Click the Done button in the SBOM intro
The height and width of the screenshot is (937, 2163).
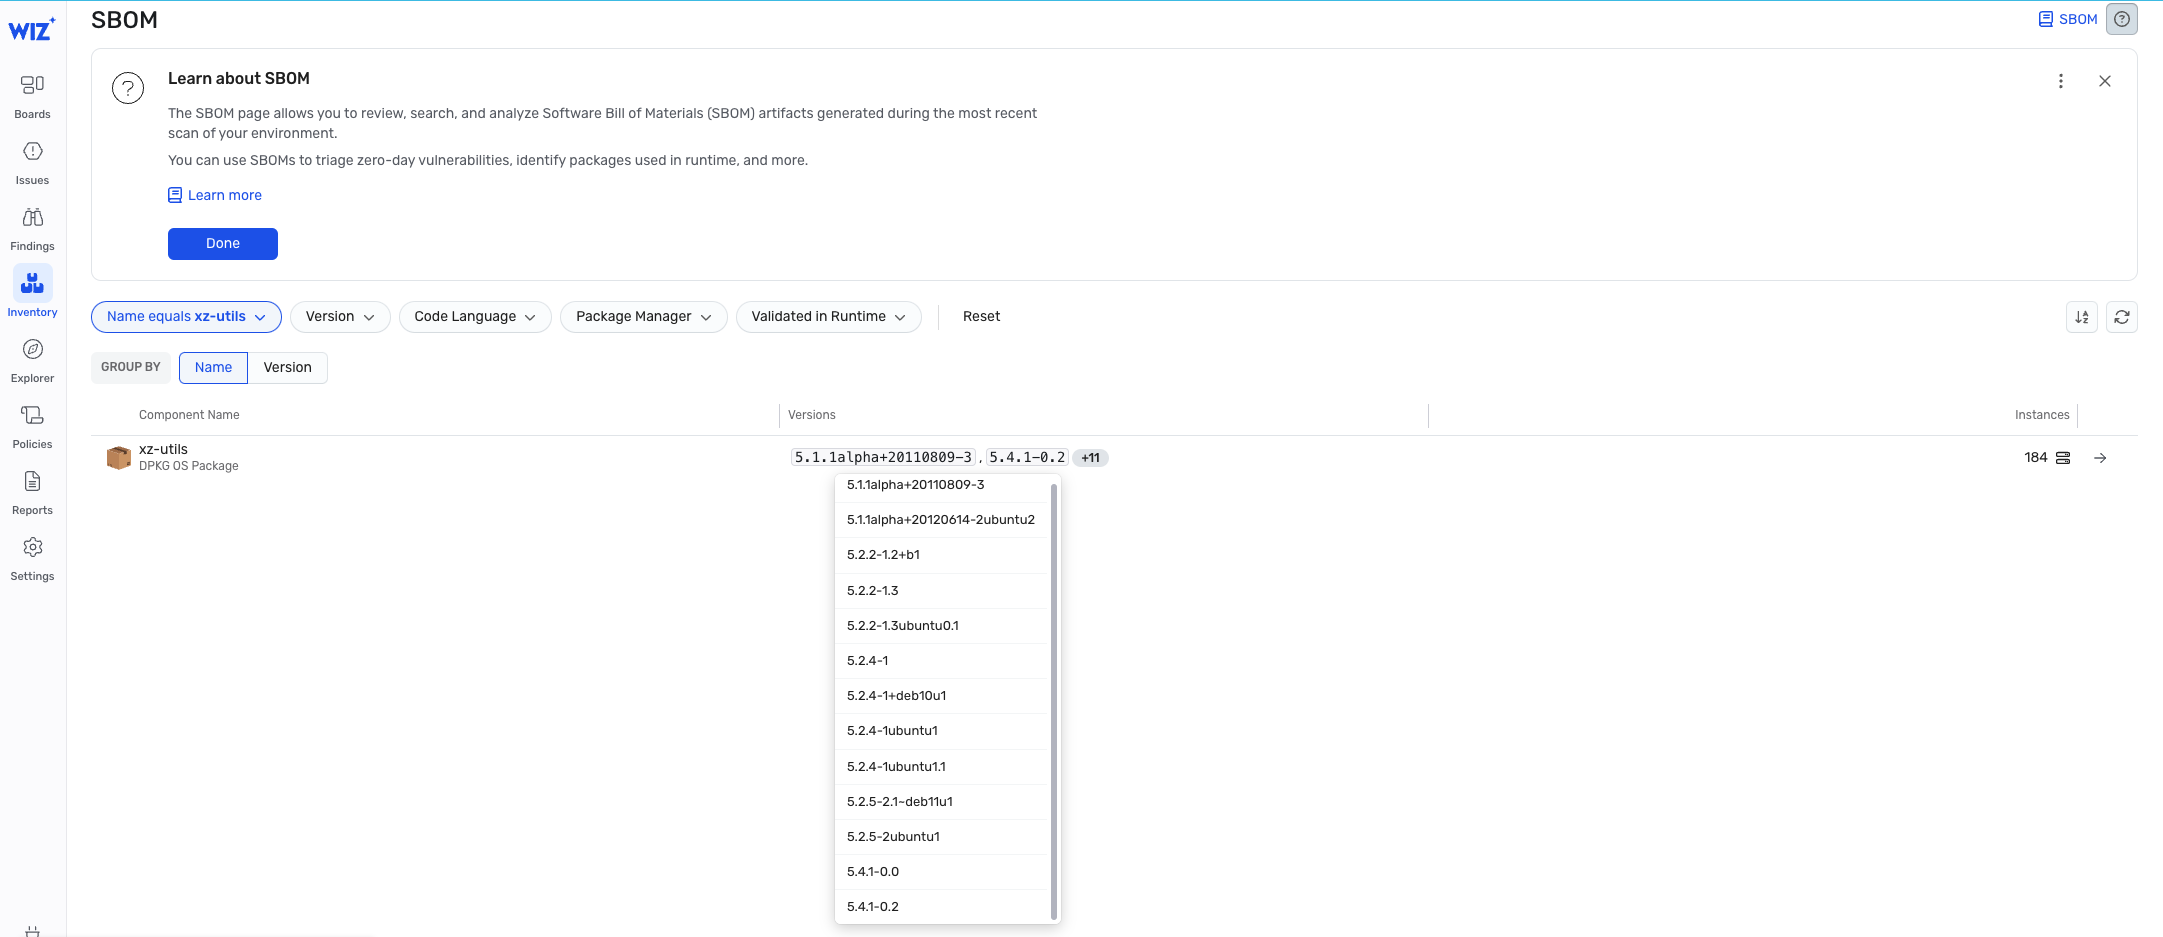tap(222, 243)
